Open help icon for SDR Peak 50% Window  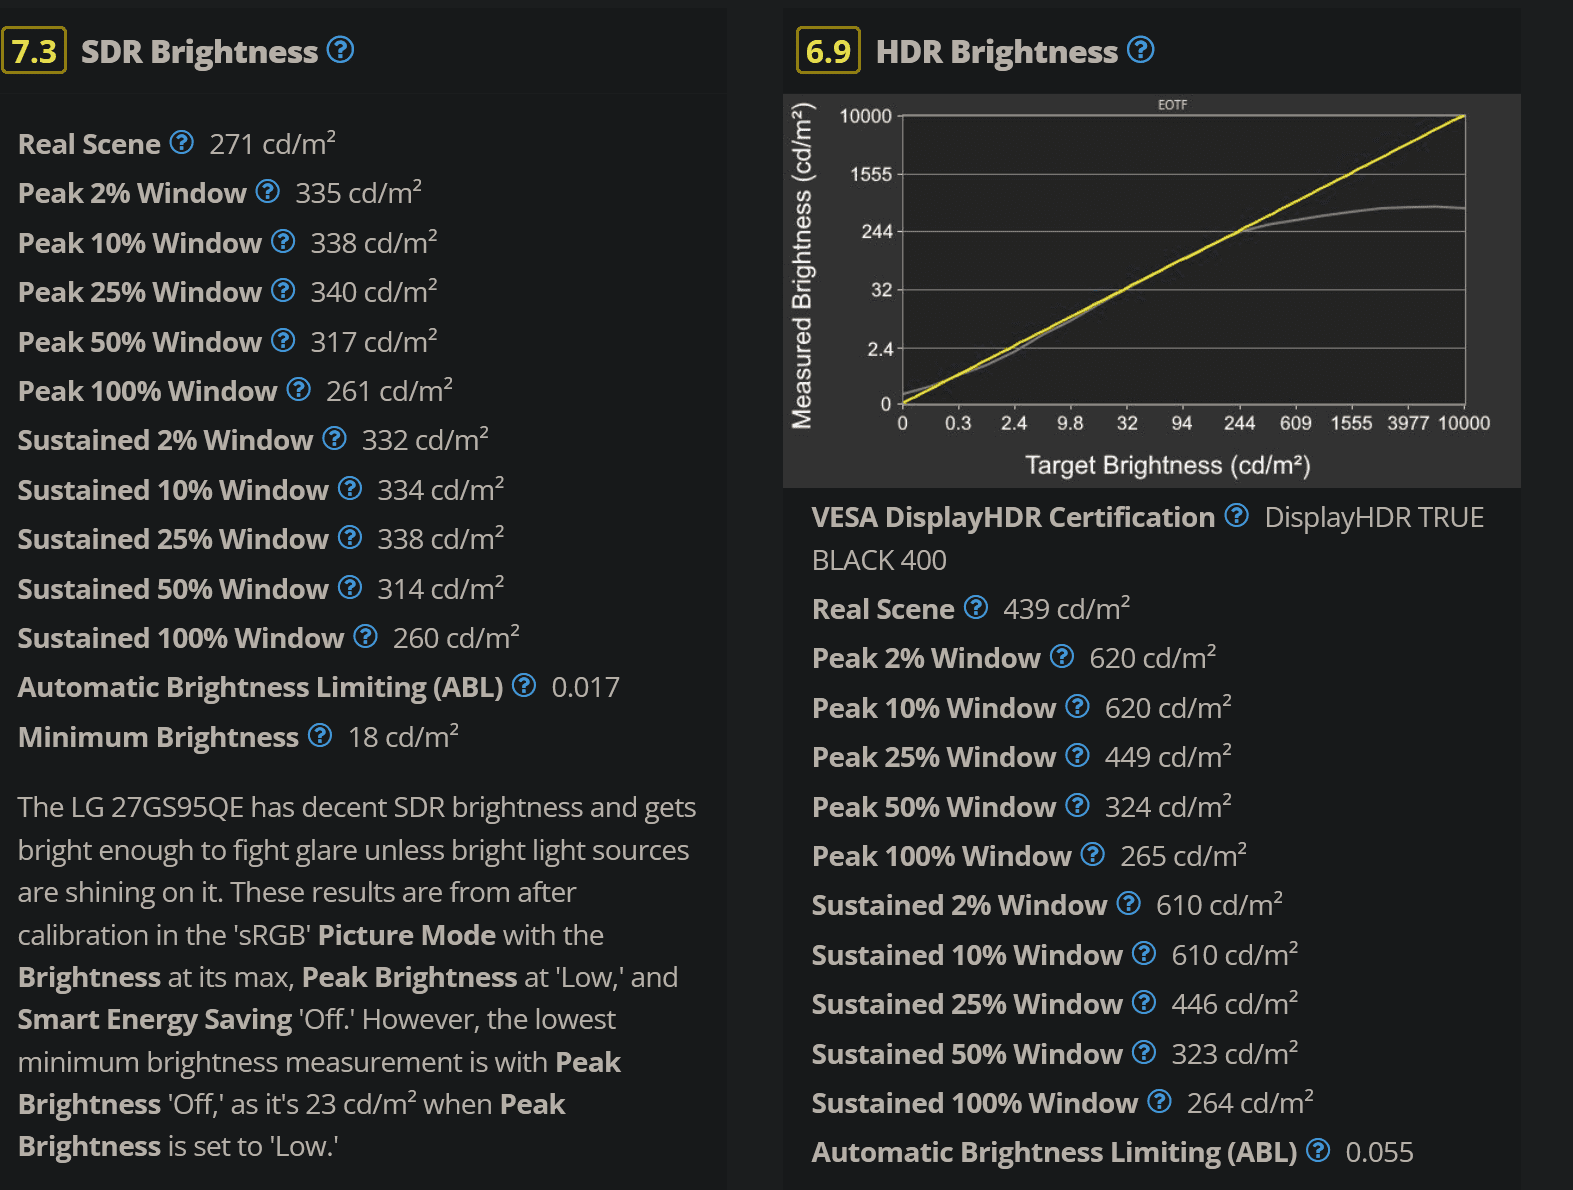point(283,340)
